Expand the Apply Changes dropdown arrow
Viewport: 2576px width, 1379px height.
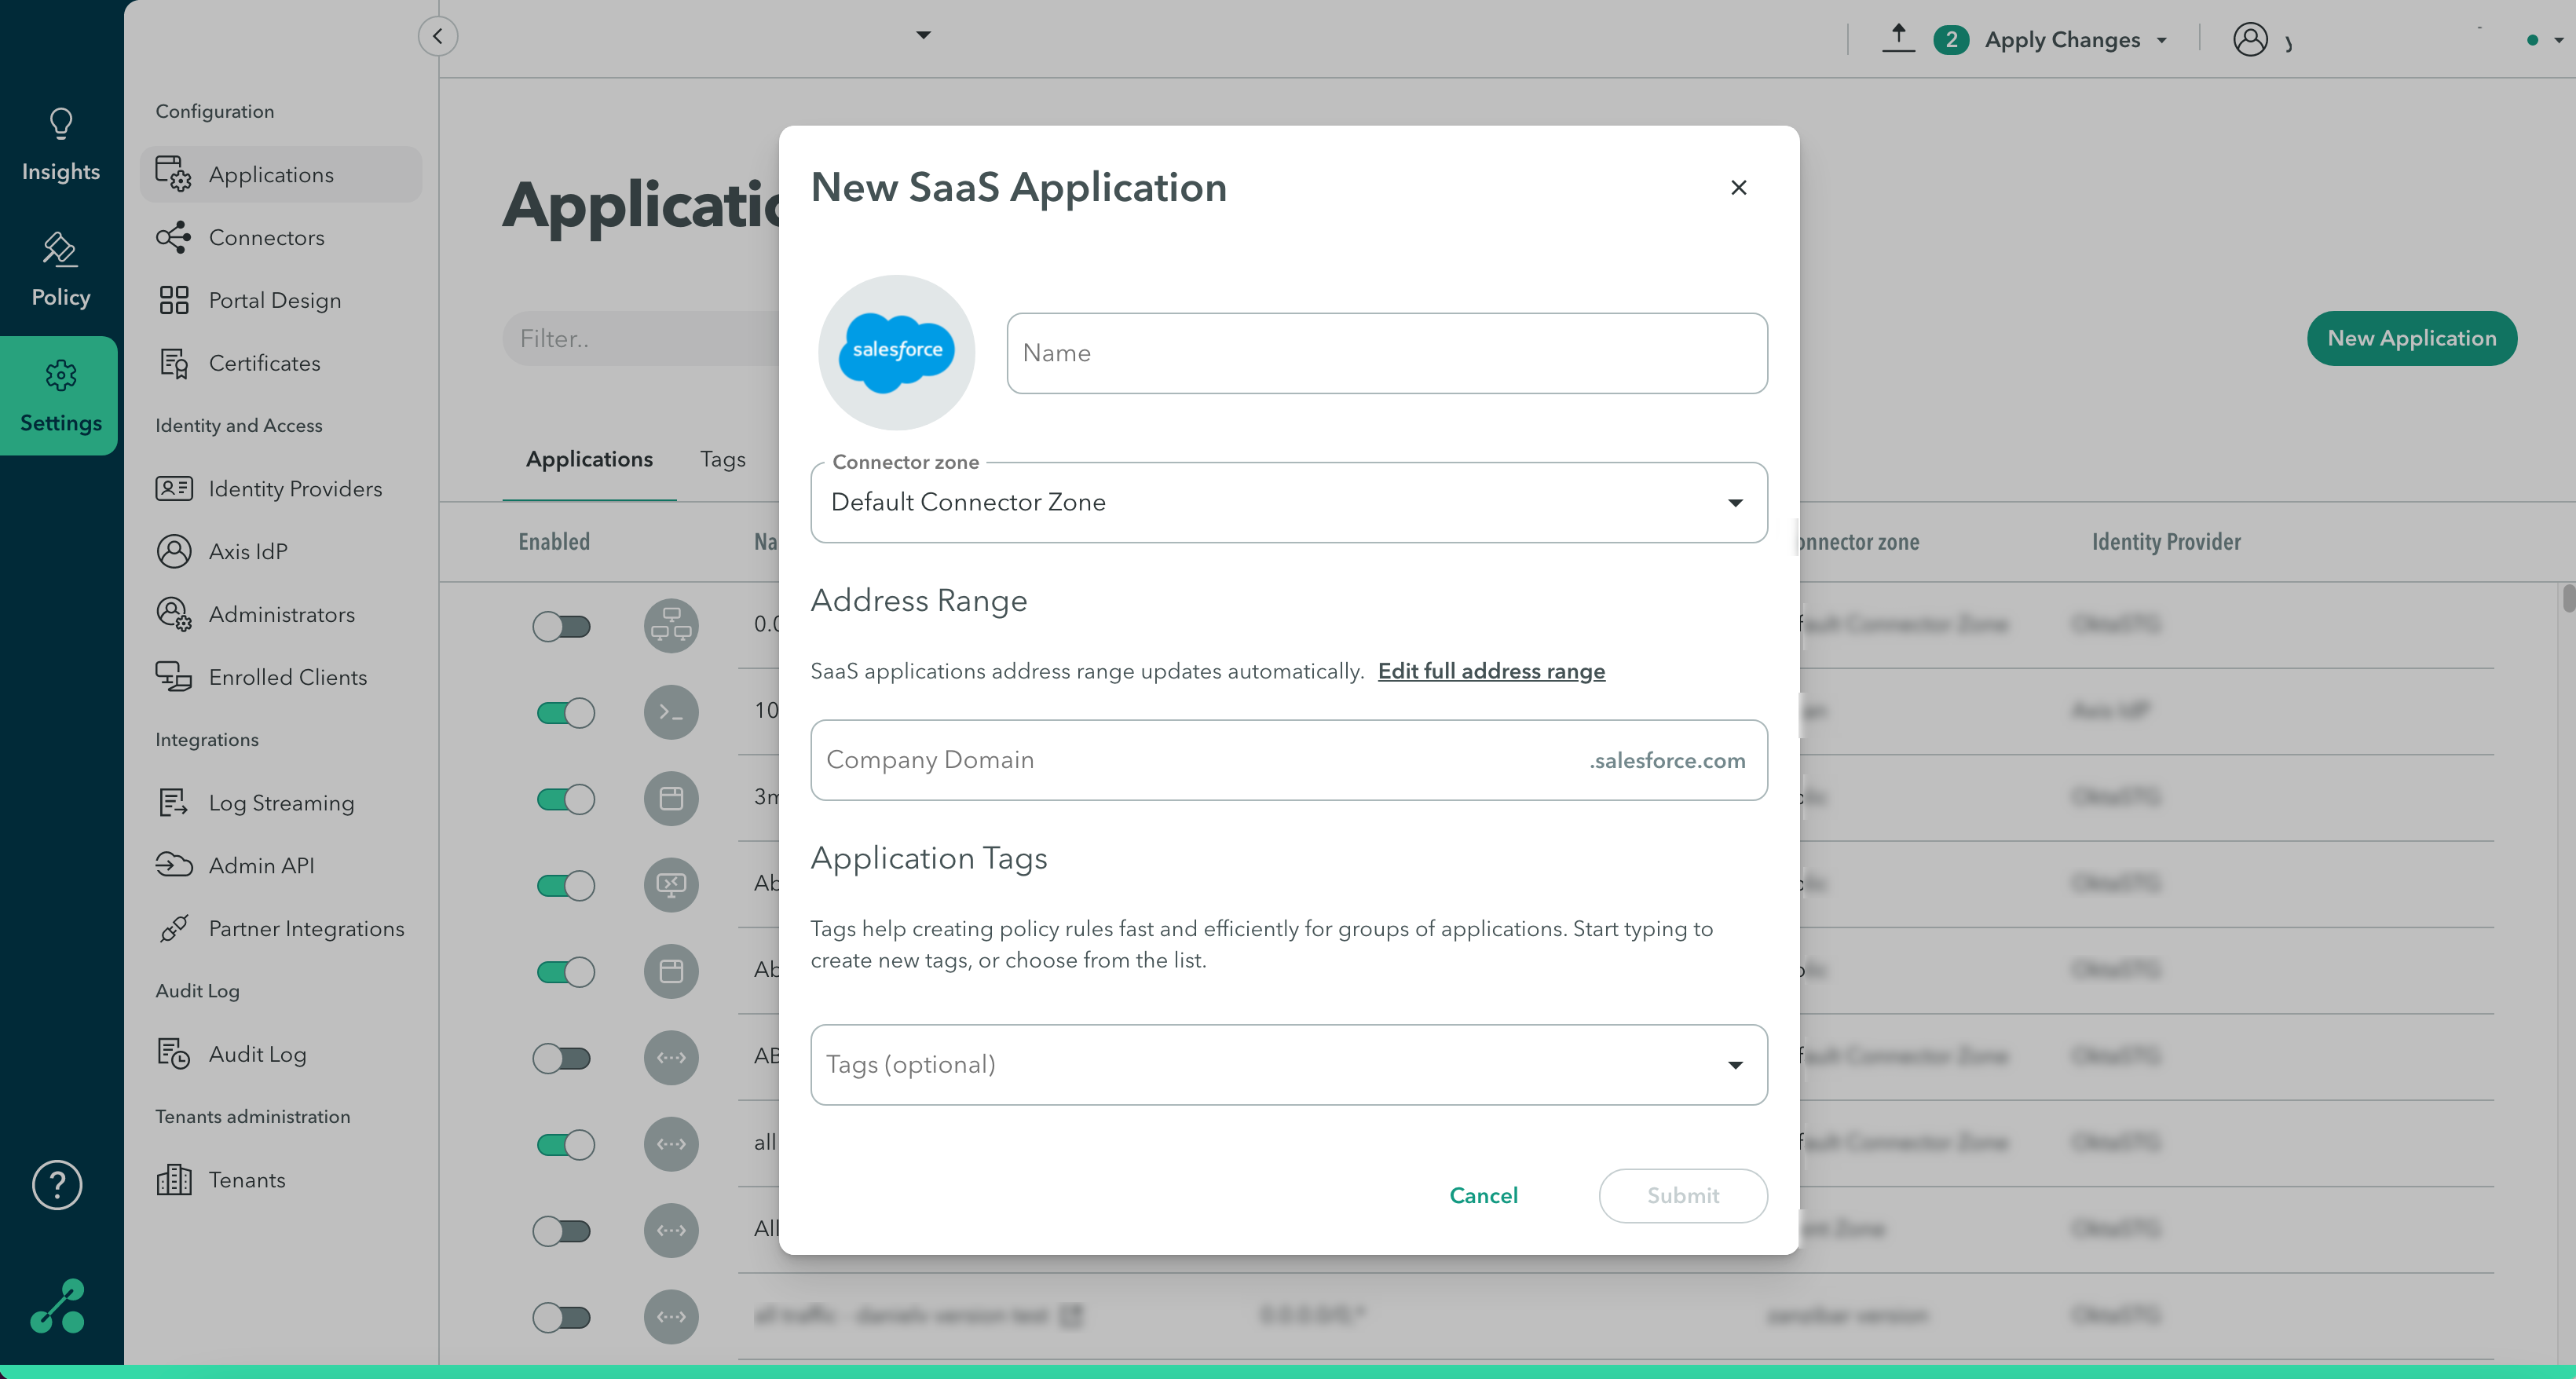click(x=2162, y=41)
